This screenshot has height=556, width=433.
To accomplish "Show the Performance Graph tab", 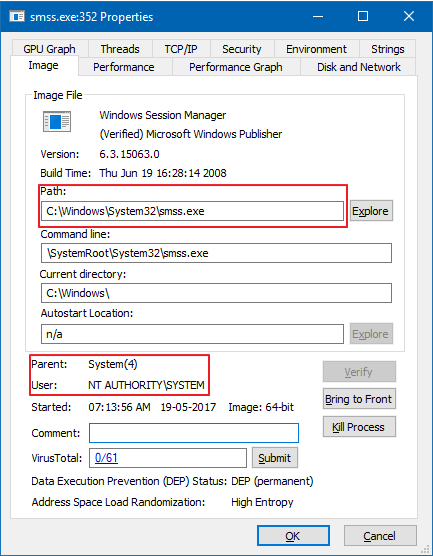I will click(236, 67).
